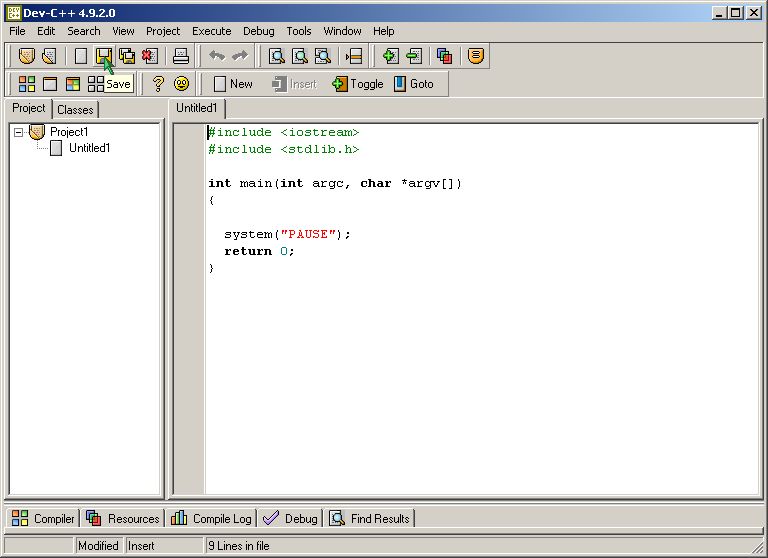768x558 pixels.
Task: Click the Run window icon
Action: pyautogui.click(x=50, y=84)
